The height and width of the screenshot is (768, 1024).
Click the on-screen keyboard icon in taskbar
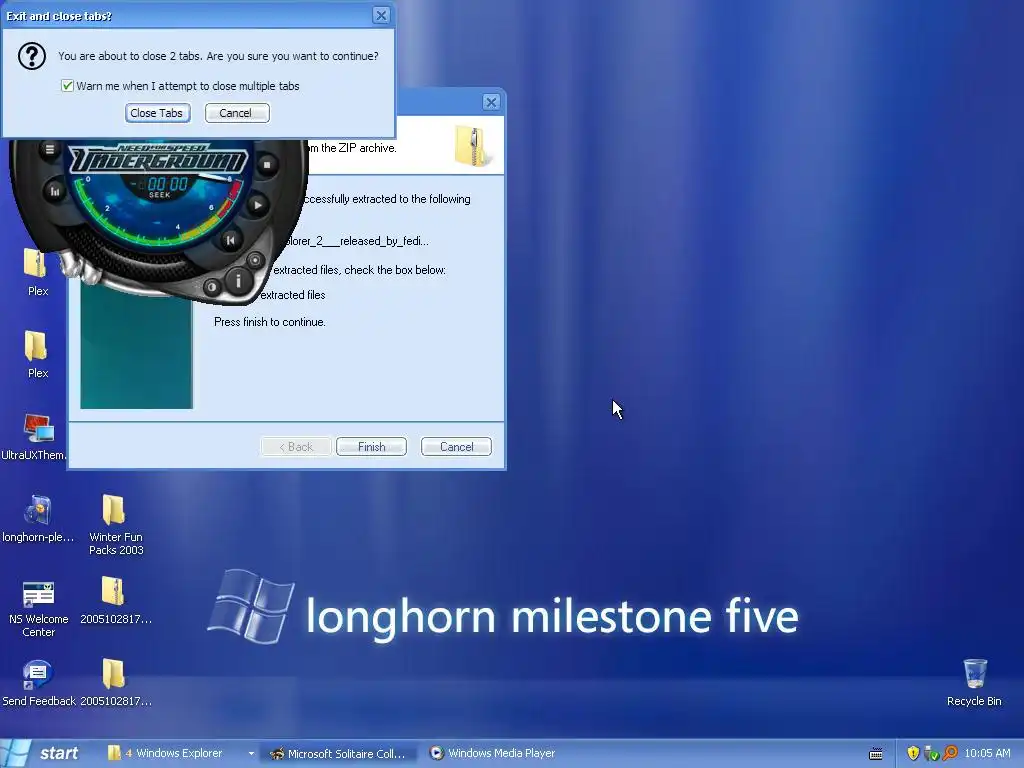[876, 754]
